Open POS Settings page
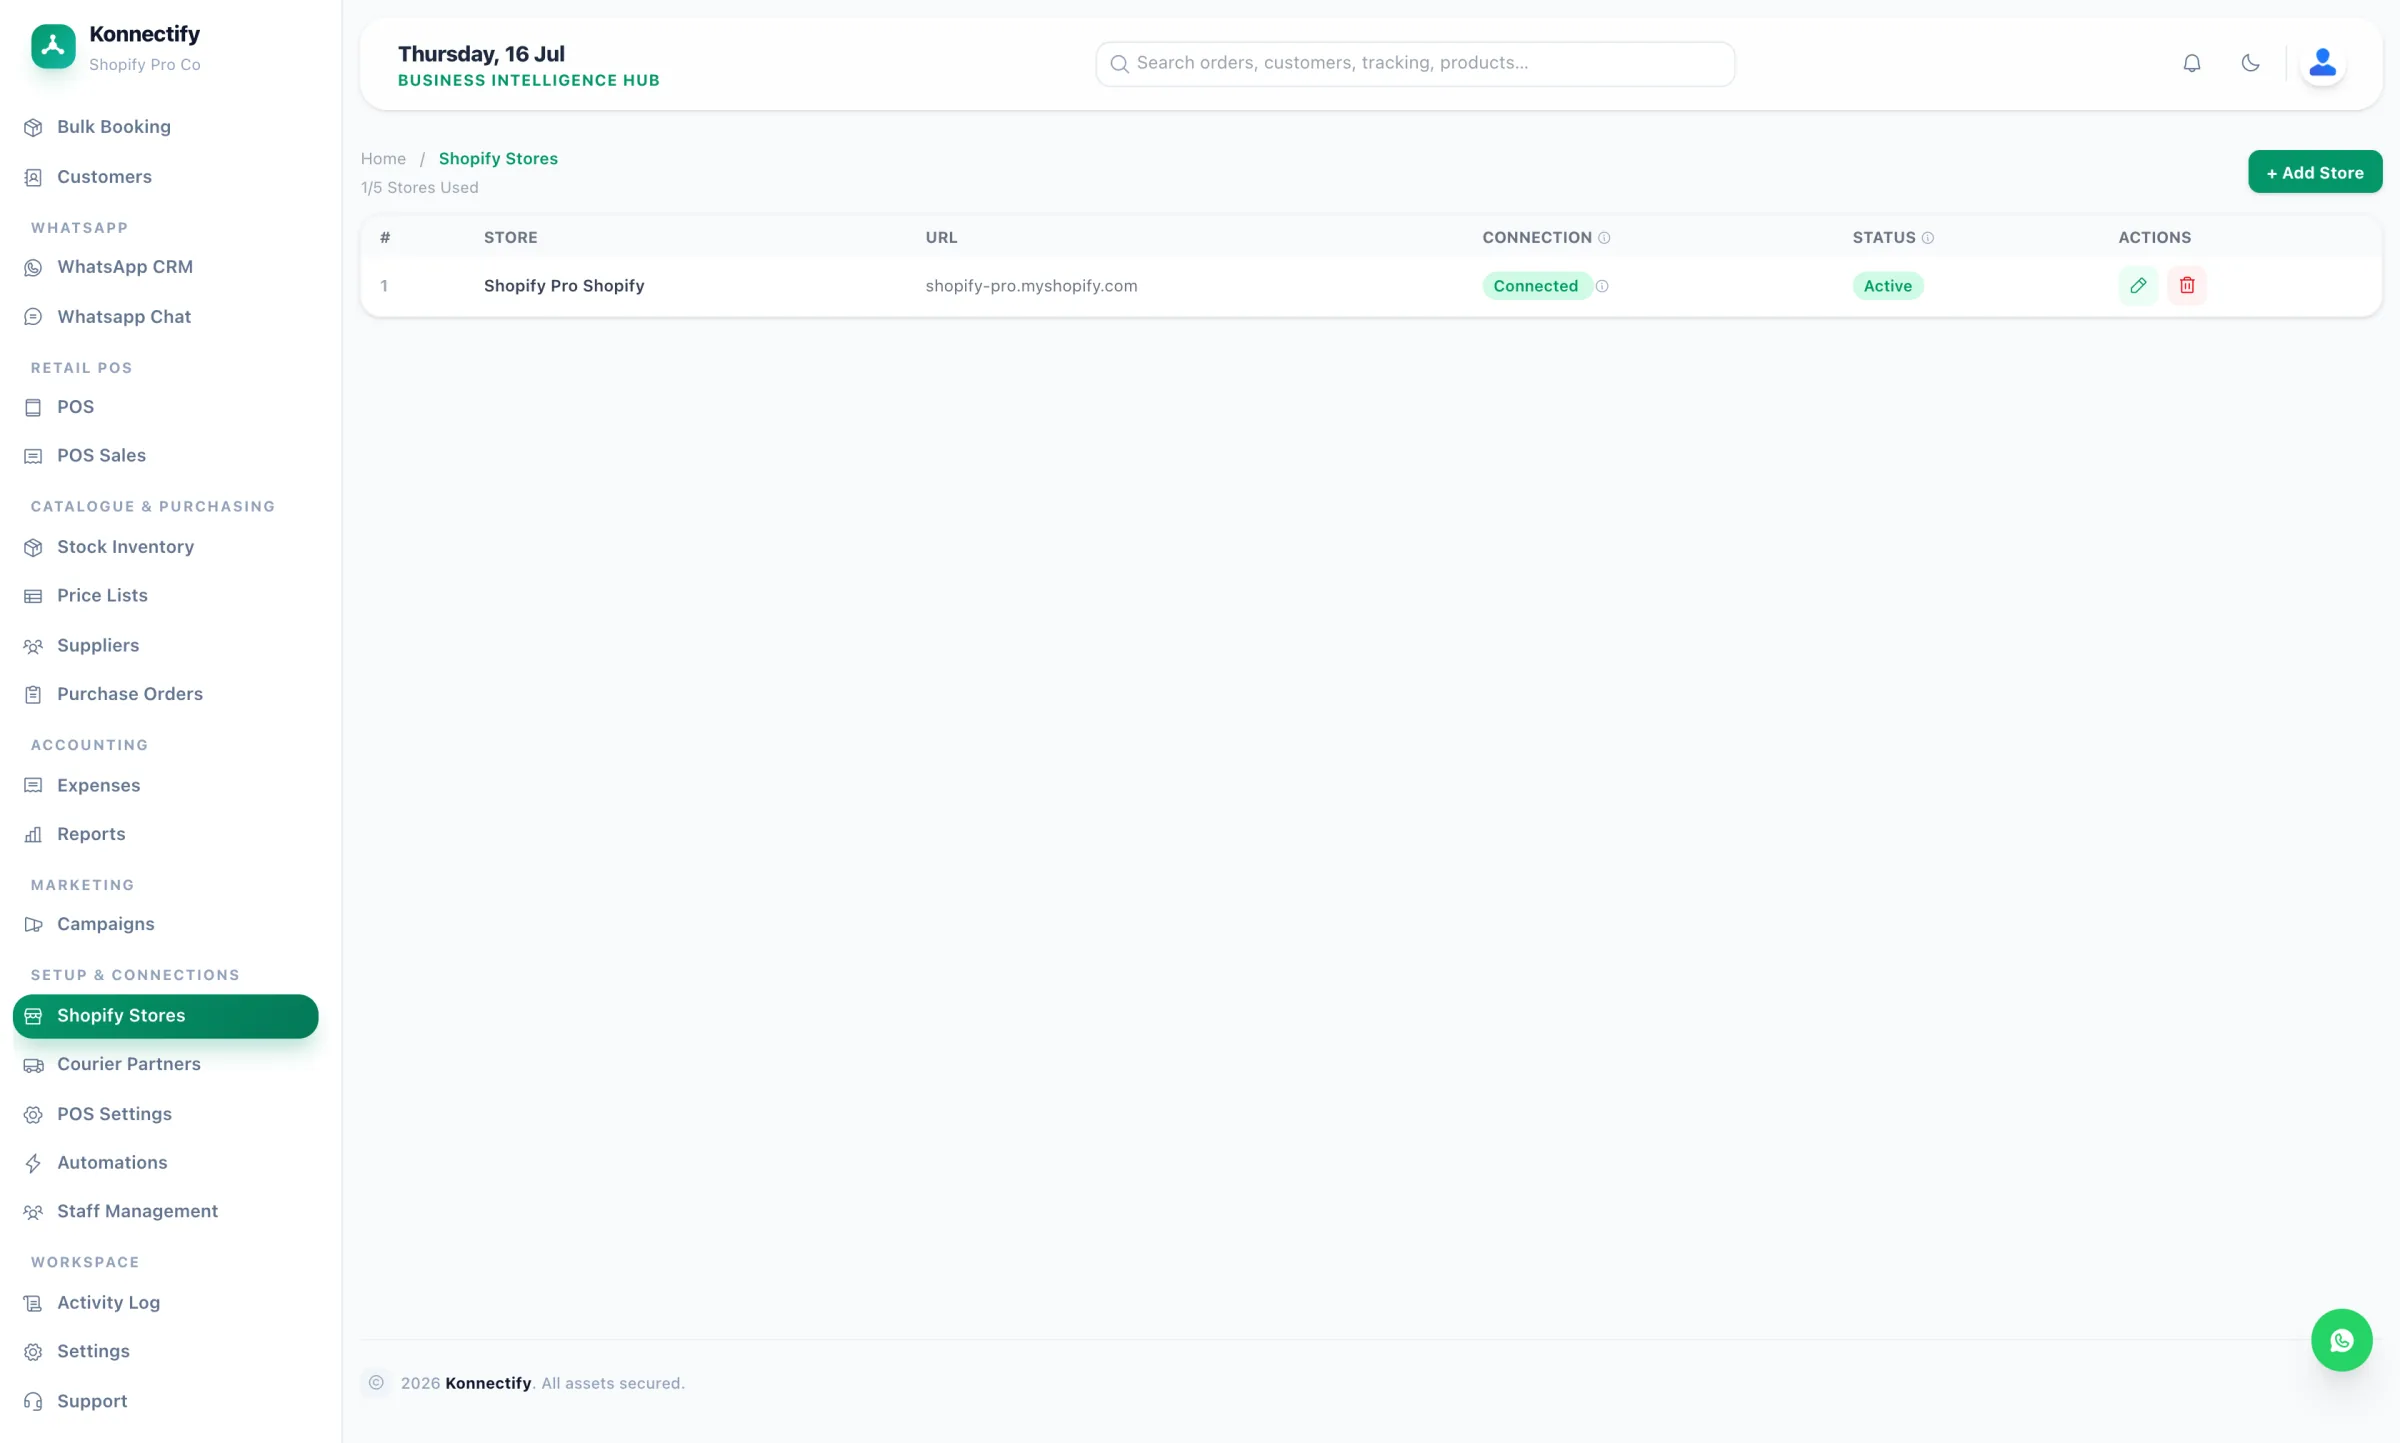The image size is (2400, 1443). point(165,1114)
